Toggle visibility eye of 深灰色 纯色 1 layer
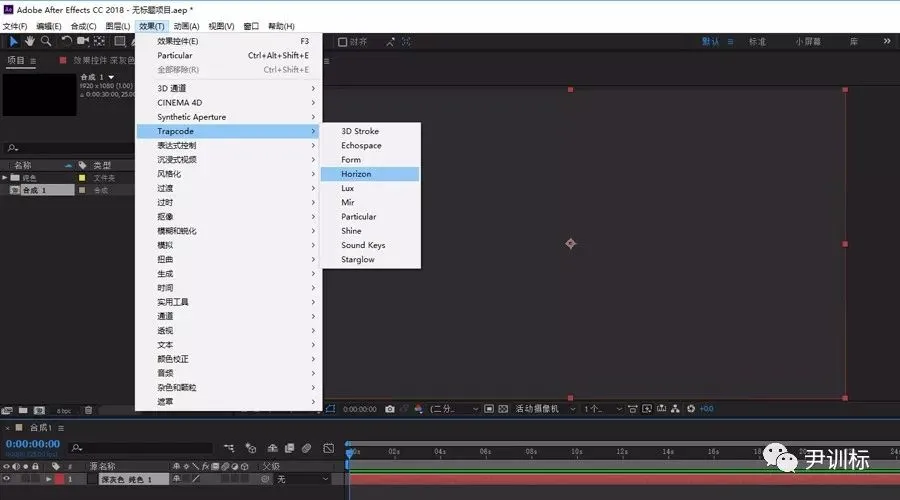 [x=6, y=479]
